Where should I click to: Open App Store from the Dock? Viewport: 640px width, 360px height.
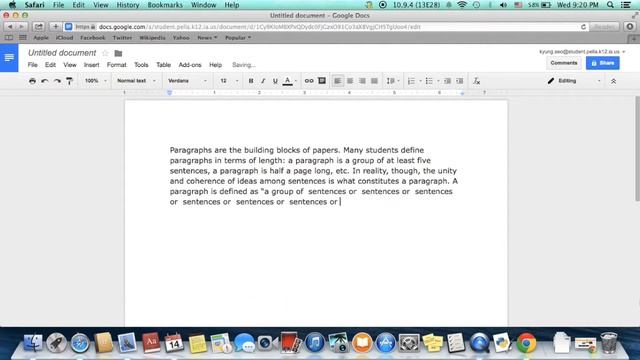385,343
